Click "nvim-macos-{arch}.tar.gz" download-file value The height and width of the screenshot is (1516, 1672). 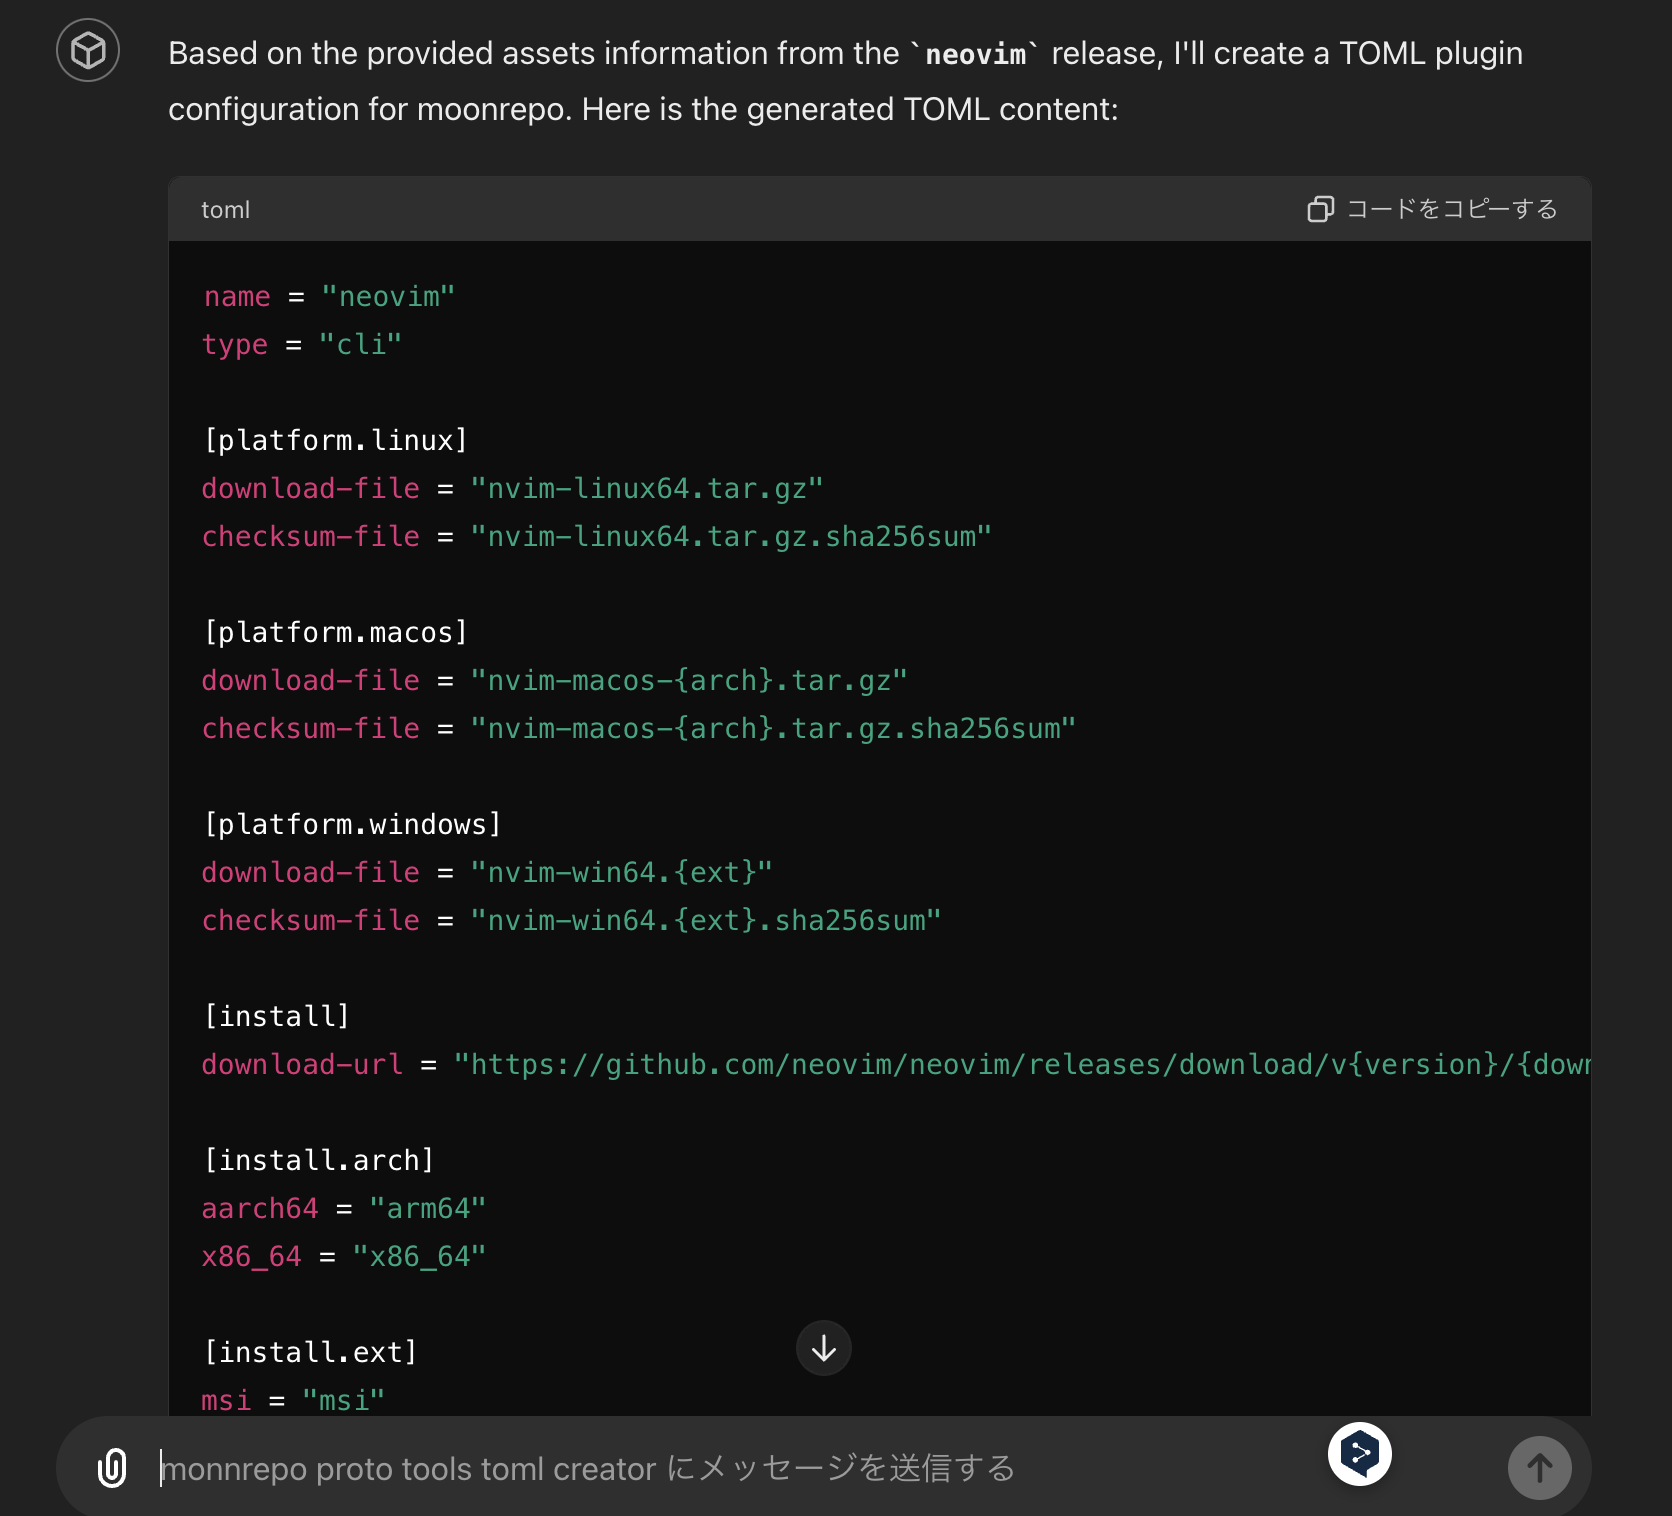688,681
